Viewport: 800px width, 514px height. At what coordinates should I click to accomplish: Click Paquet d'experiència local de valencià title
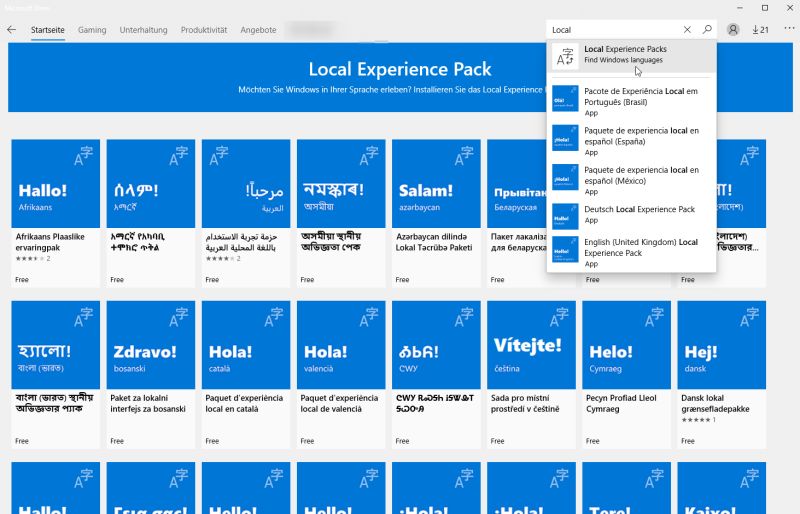[339, 403]
